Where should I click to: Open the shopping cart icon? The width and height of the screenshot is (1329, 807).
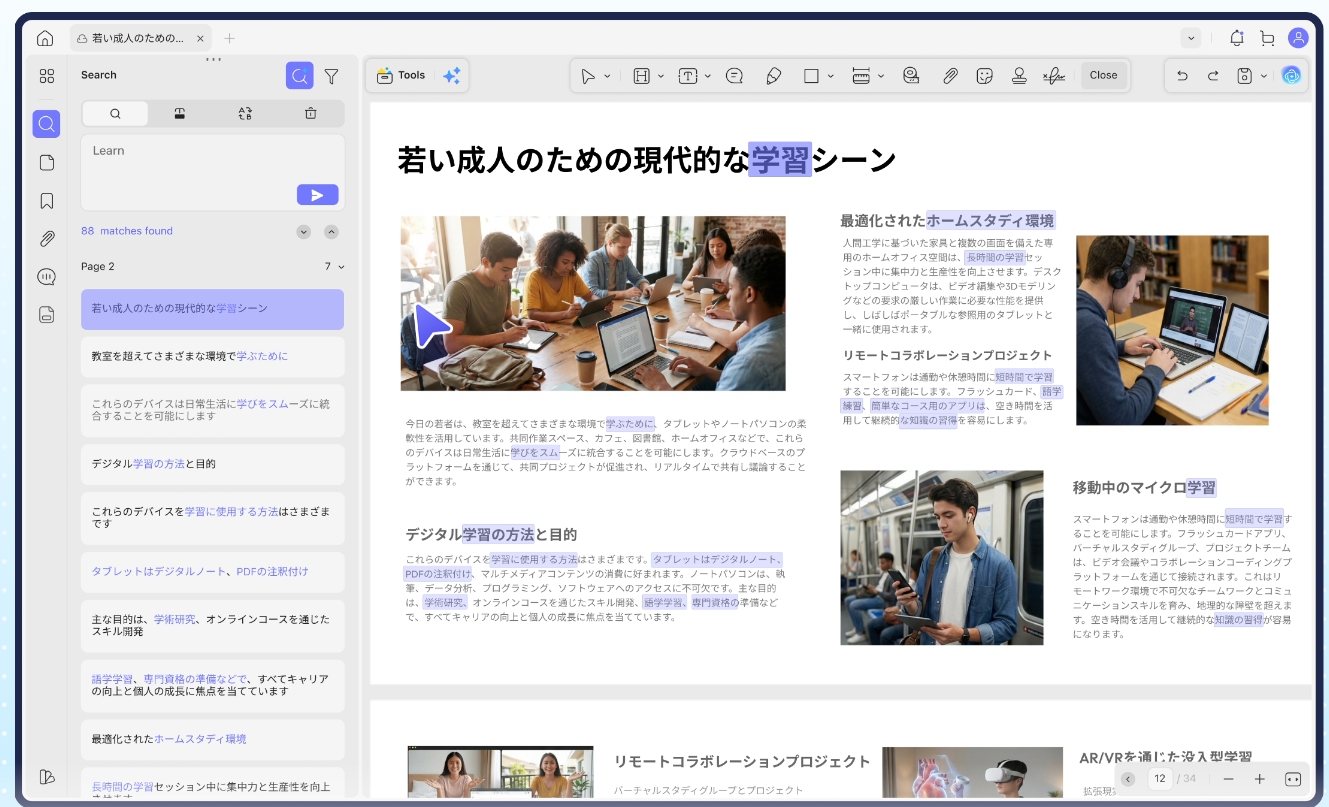1267,38
